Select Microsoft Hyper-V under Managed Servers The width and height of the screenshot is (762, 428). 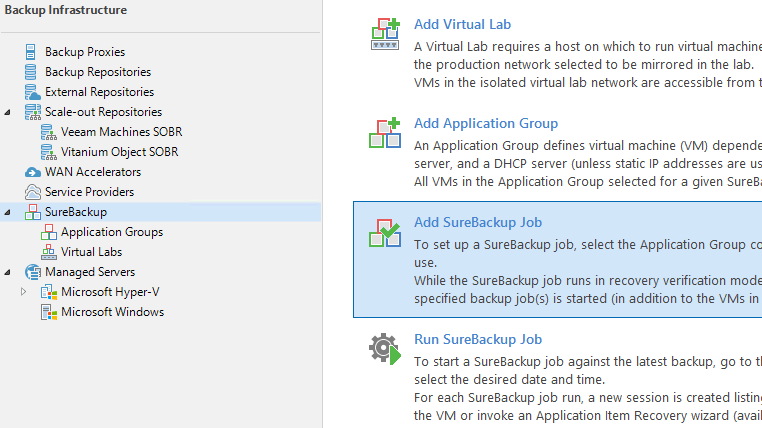click(110, 292)
